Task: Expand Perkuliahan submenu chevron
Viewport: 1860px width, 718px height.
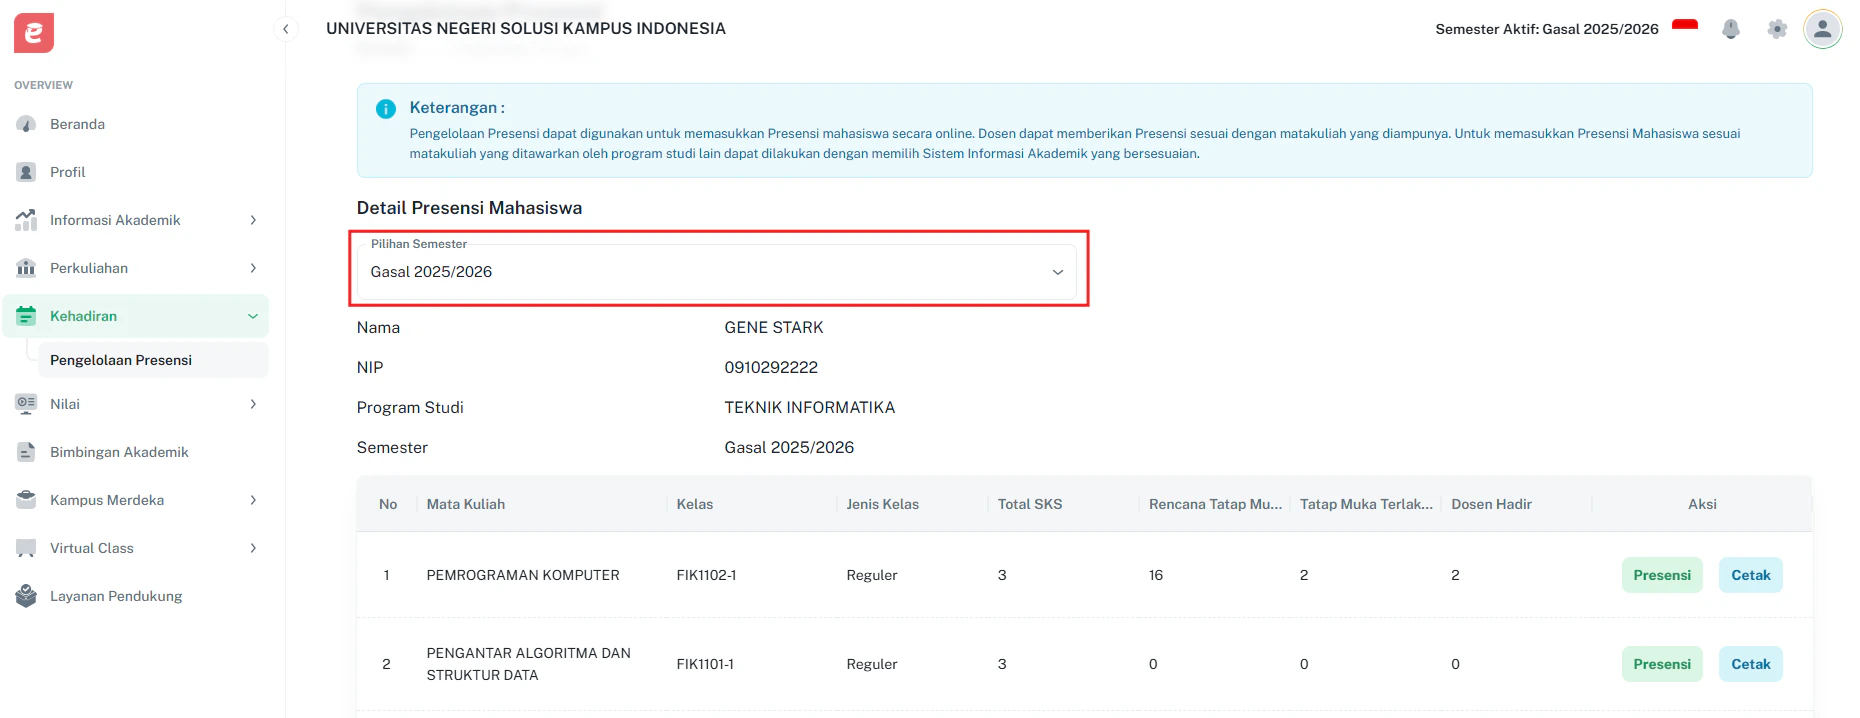Action: (253, 268)
